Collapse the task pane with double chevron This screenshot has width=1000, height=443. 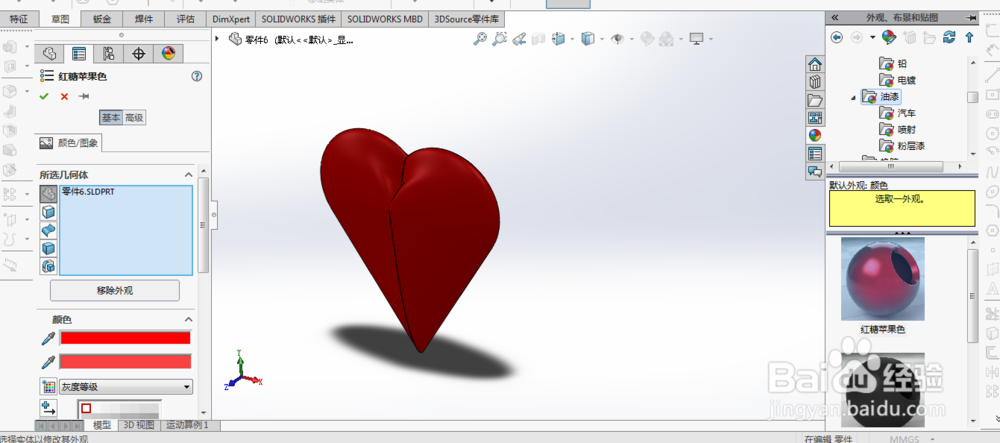835,17
